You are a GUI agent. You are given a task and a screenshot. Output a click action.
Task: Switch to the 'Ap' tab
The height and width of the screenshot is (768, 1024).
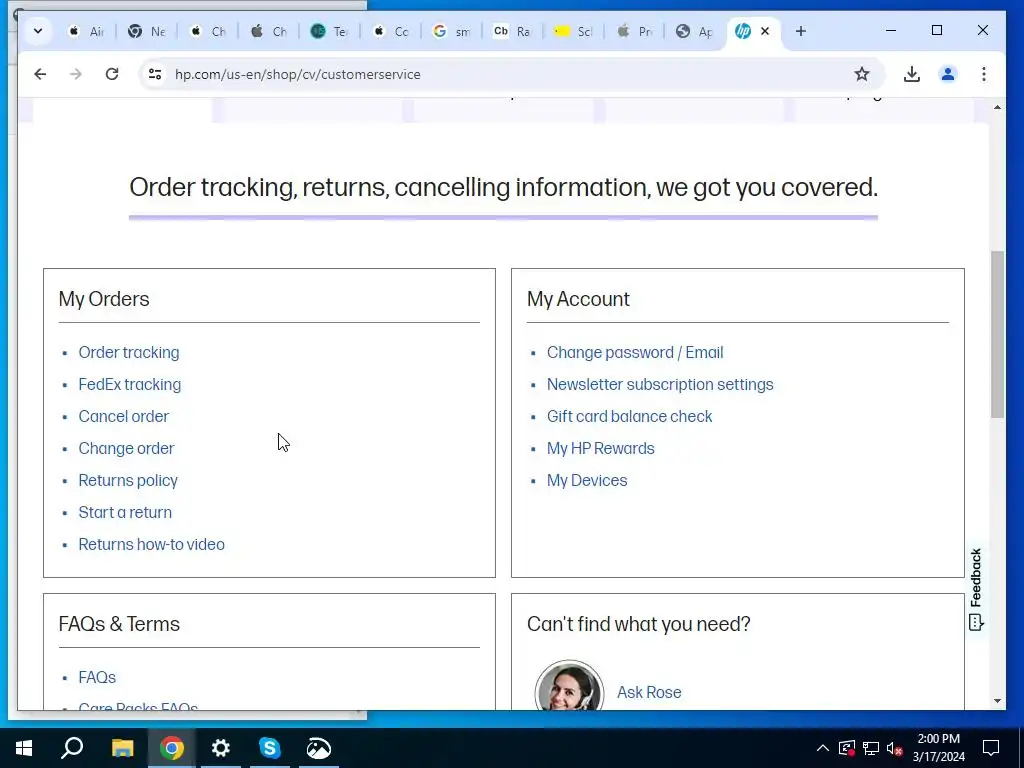click(694, 31)
